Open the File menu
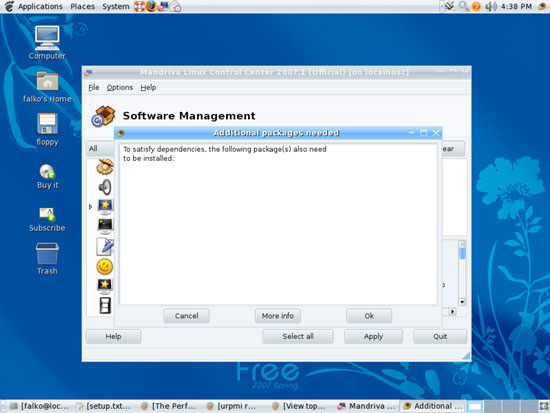The image size is (550, 413). [94, 87]
